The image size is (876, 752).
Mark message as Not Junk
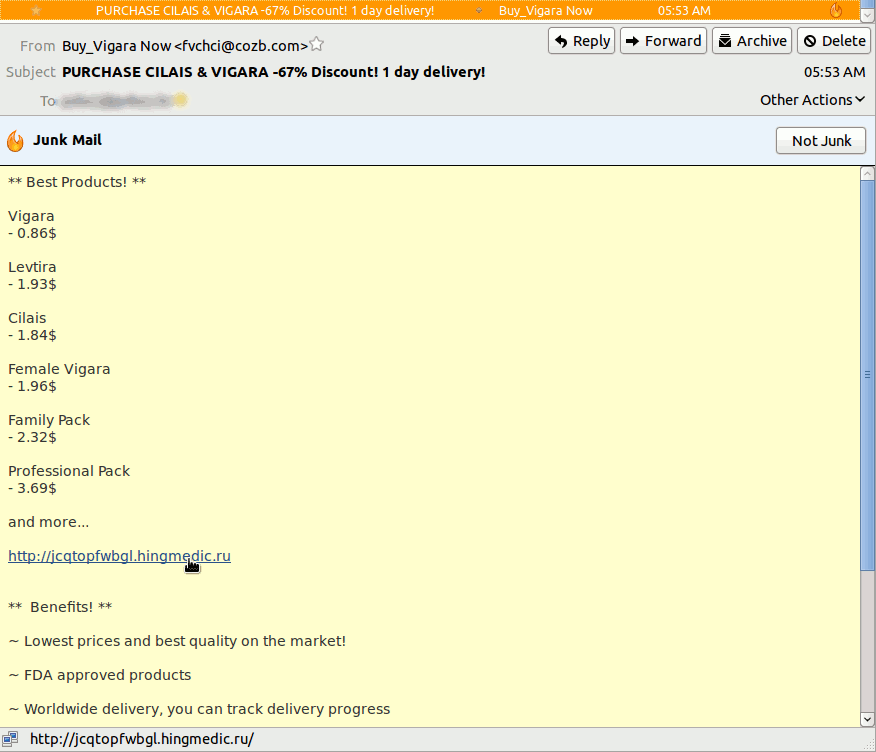(820, 141)
